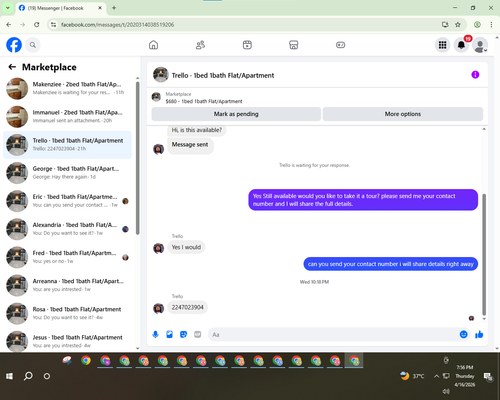Click More options button
This screenshot has height=400, width=500.
tap(403, 114)
